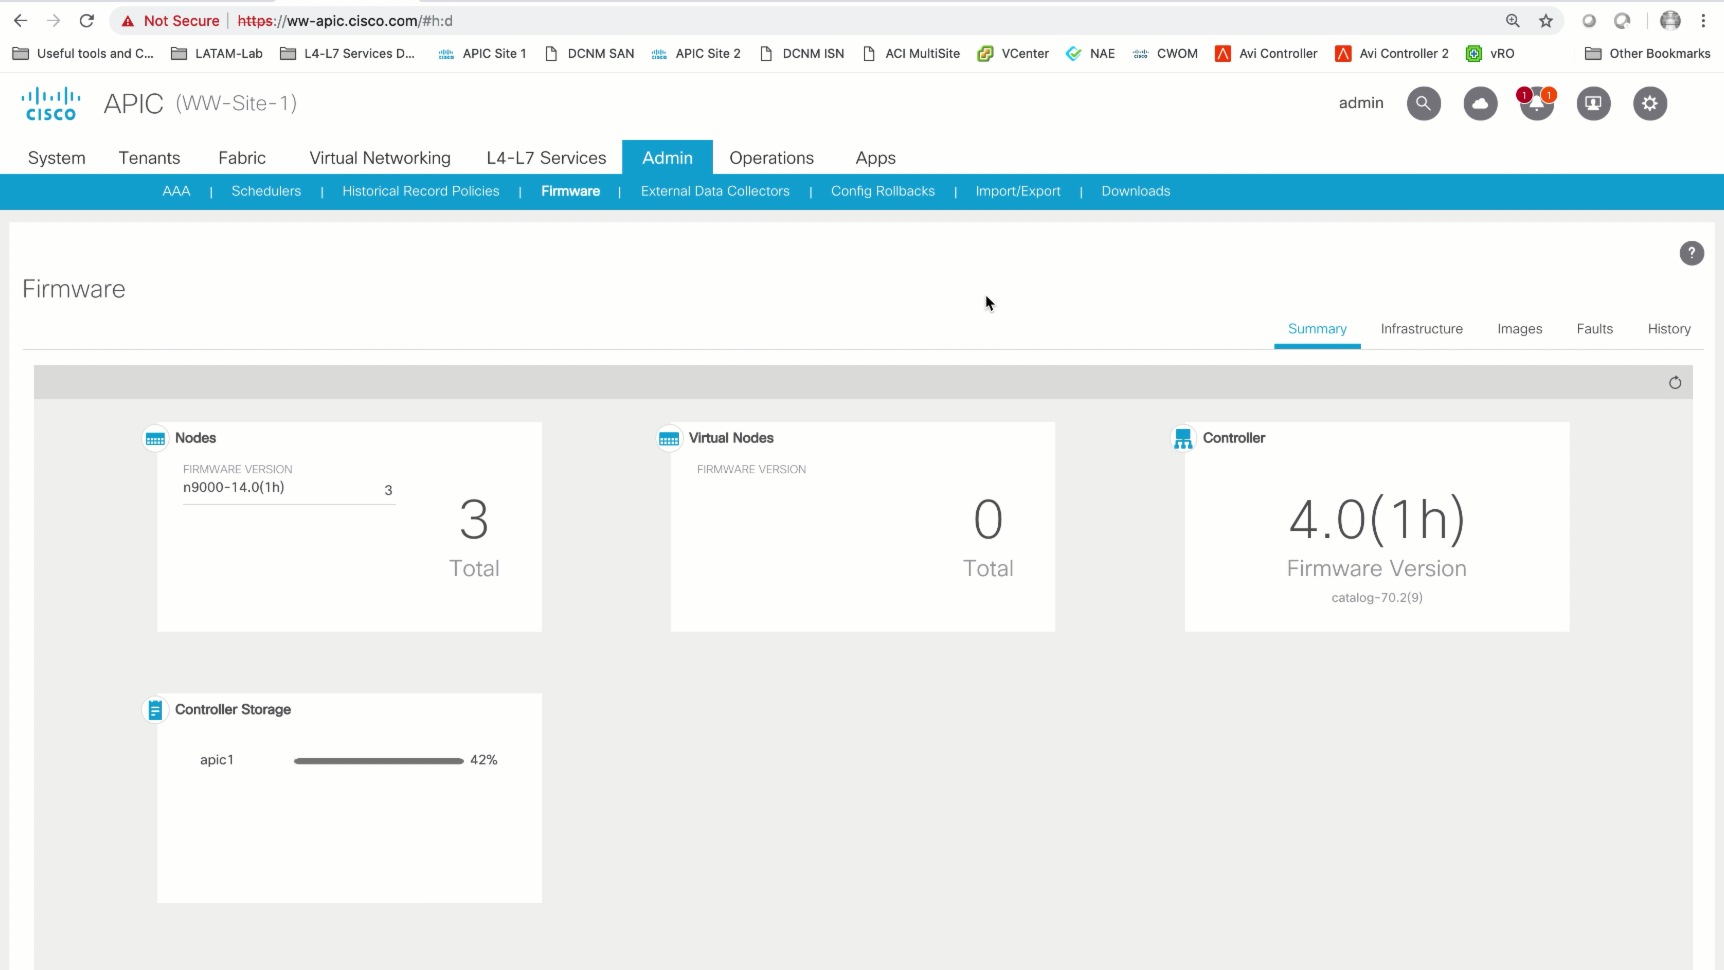Open the Firmware help question mark
The image size is (1724, 970).
click(1691, 253)
